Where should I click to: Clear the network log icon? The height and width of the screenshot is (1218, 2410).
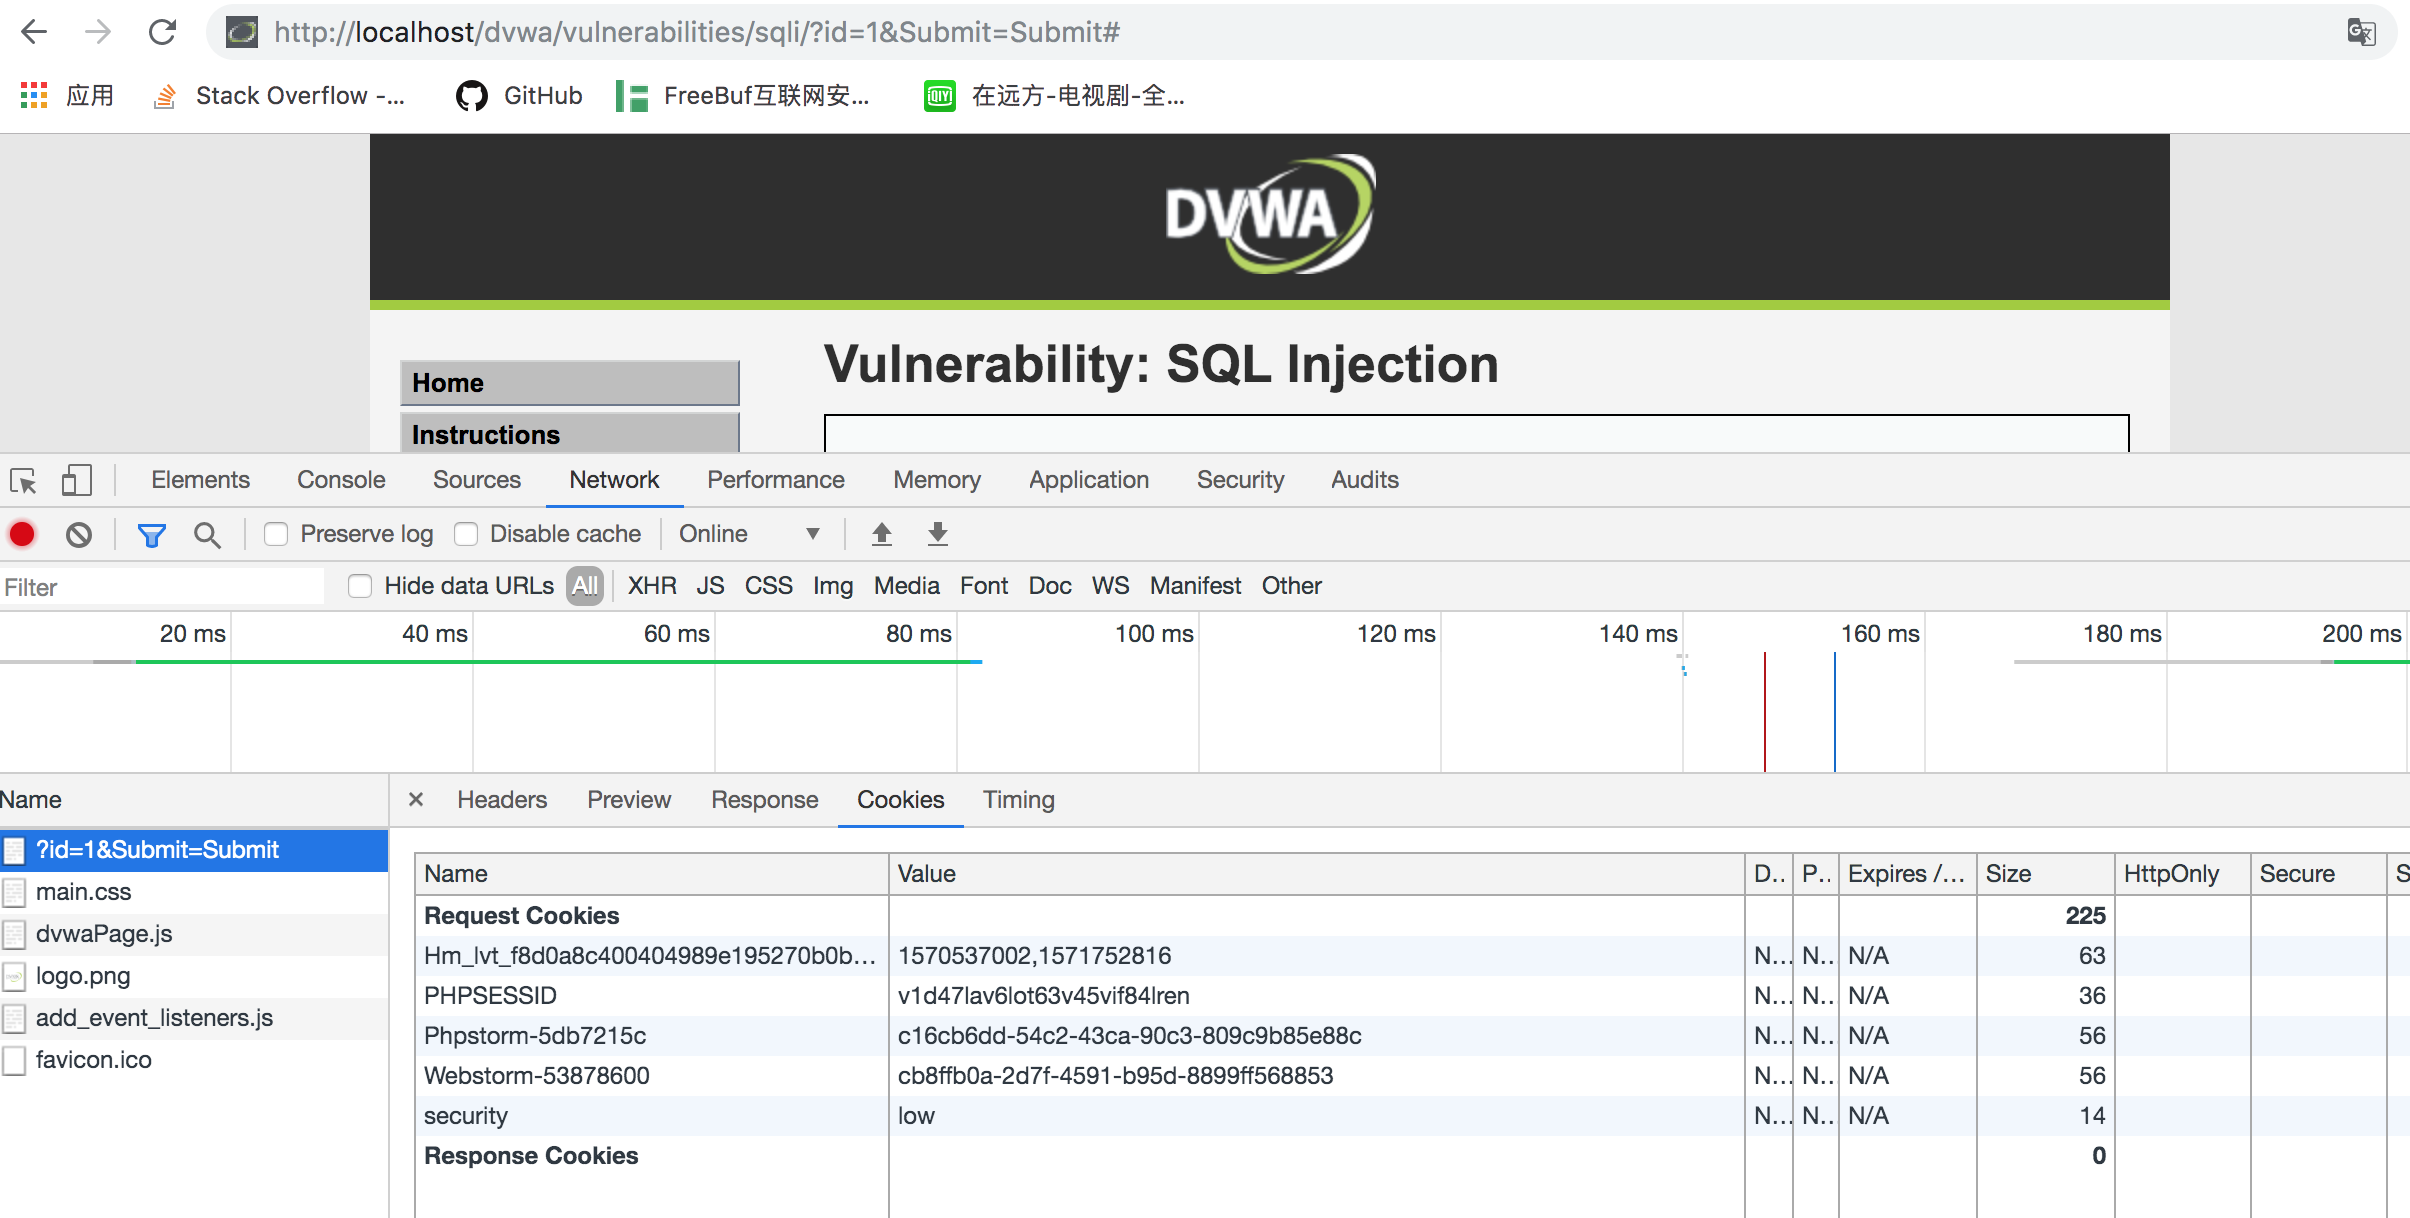point(79,535)
